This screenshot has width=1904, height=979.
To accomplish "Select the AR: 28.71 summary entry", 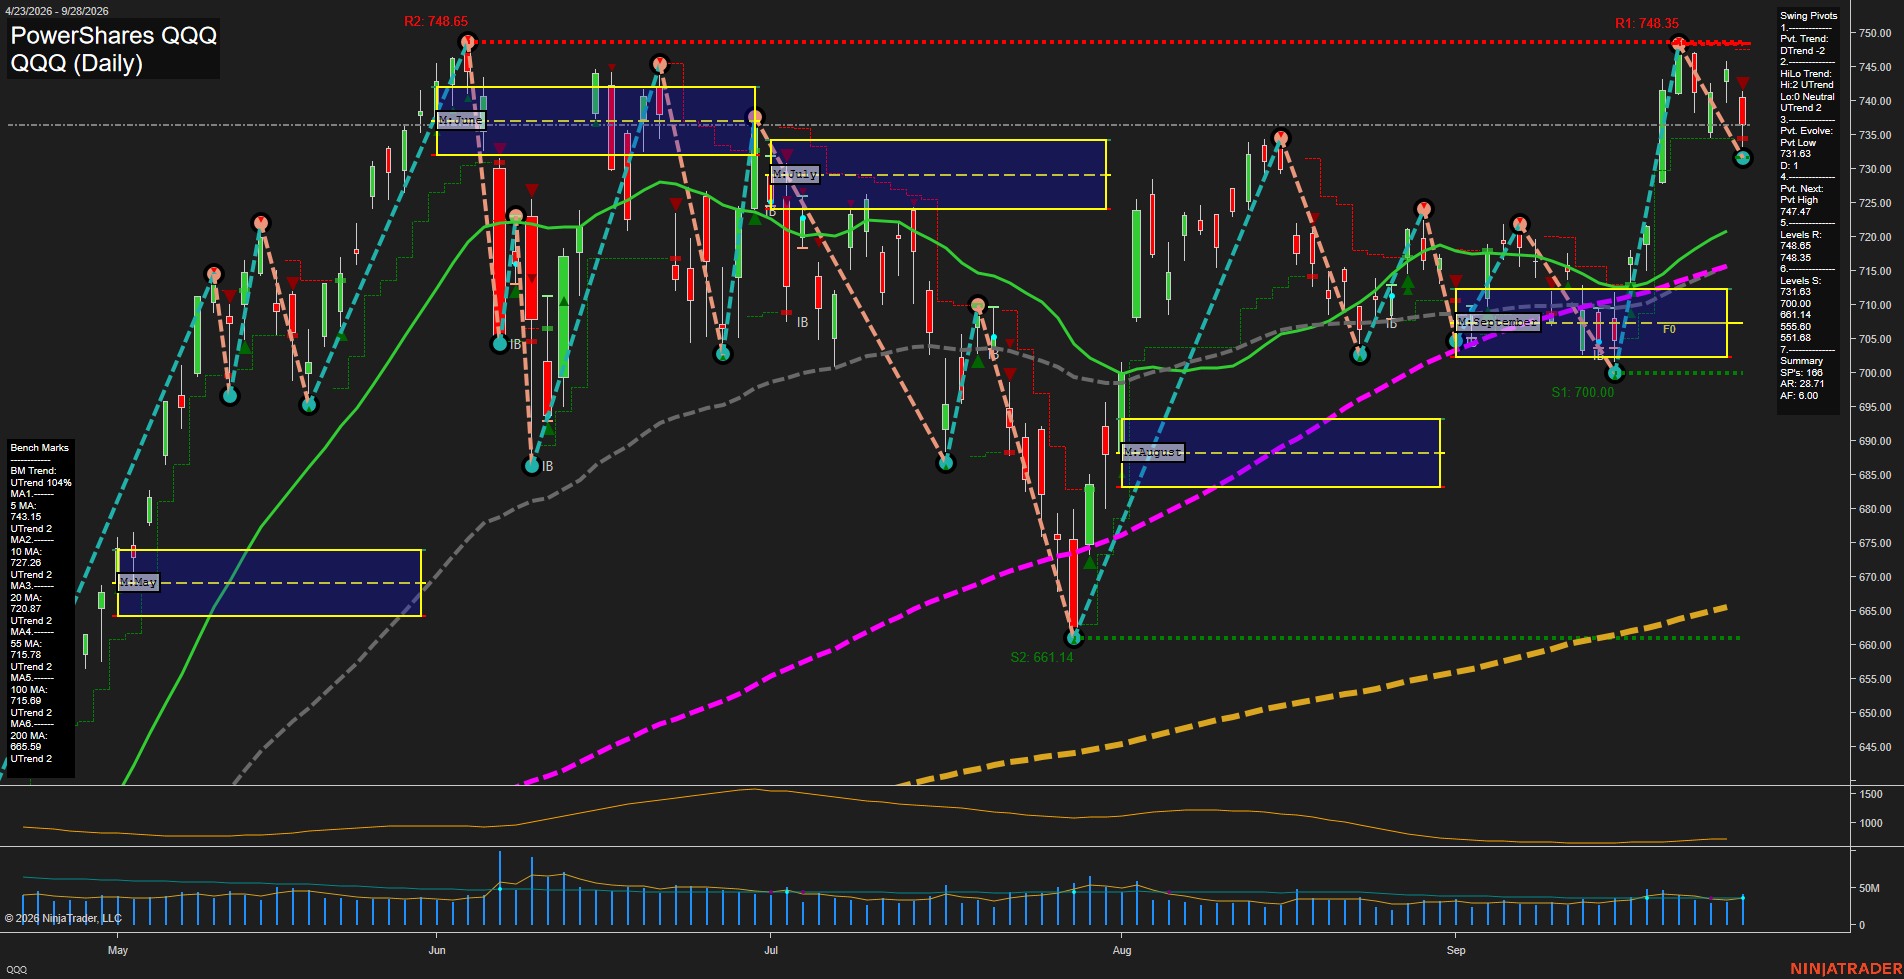I will [1802, 383].
